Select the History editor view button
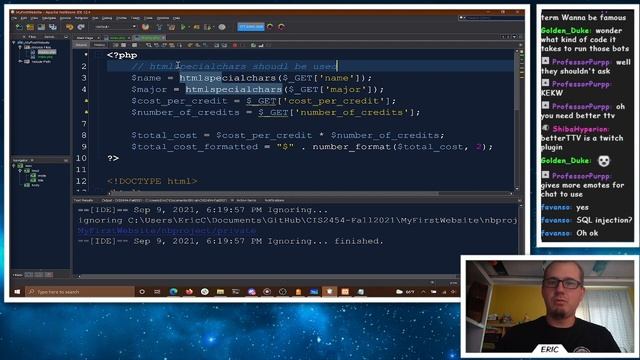This screenshot has width=640, height=360. pos(99,45)
